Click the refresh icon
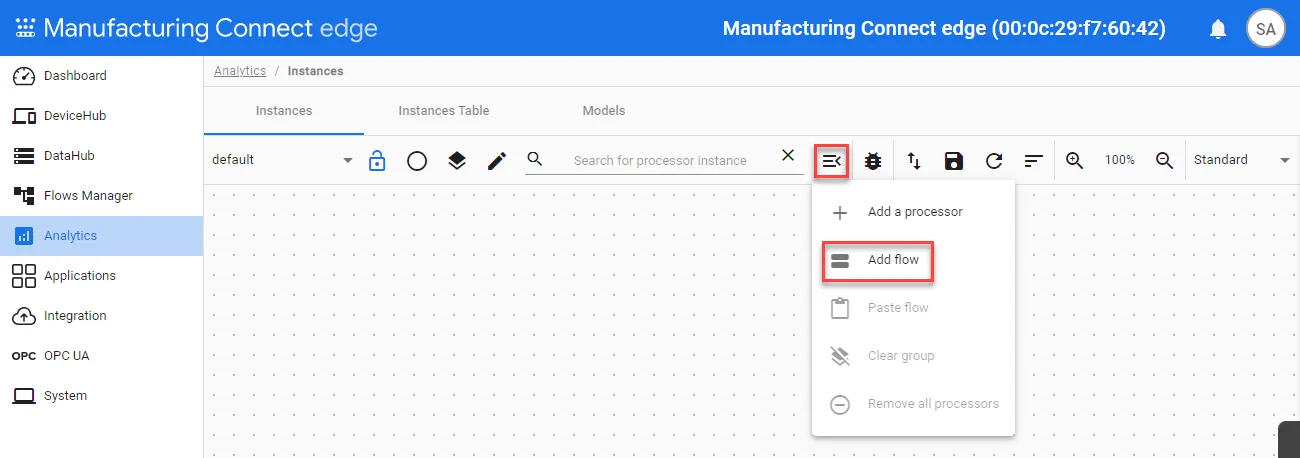This screenshot has height=458, width=1300. coord(994,160)
